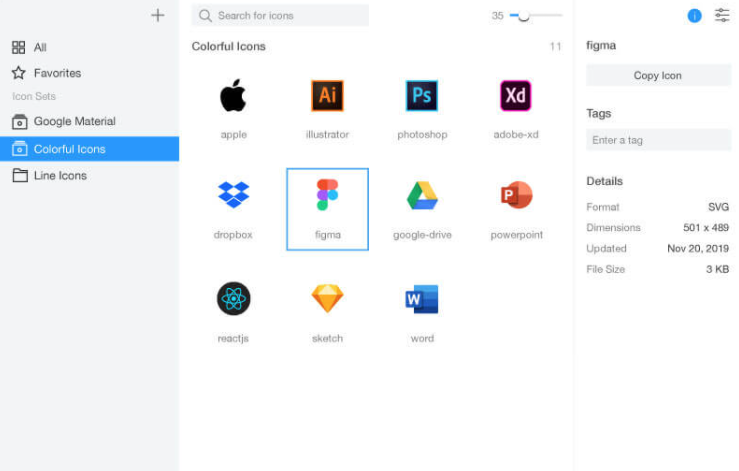This screenshot has width=739, height=471.
Task: Select the dropbox icon
Action: click(x=233, y=194)
